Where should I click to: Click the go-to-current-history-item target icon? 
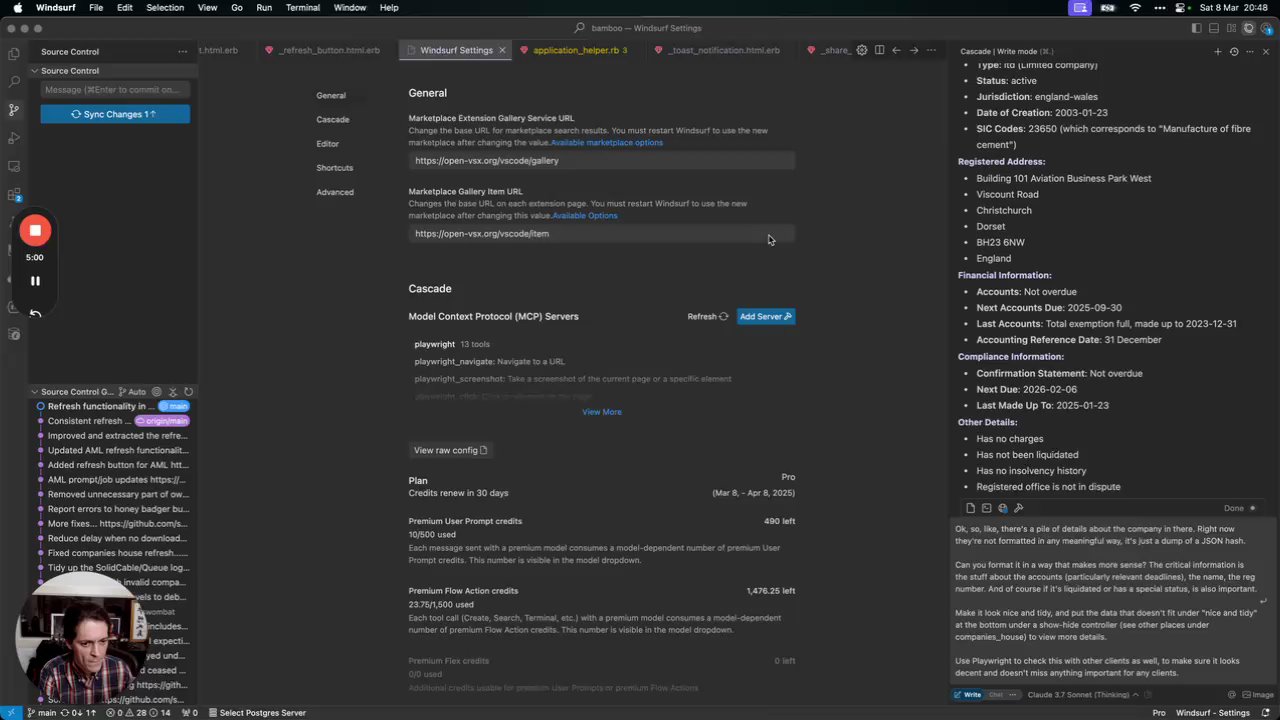(158, 392)
